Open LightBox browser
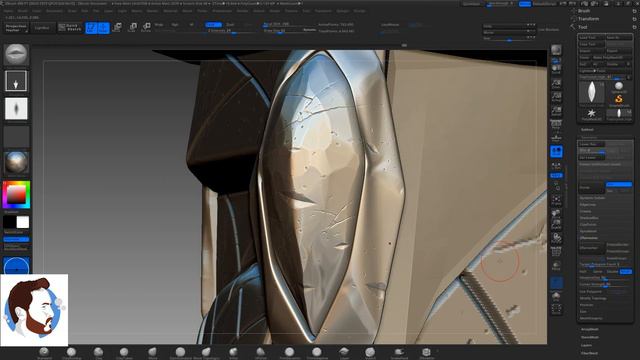The height and width of the screenshot is (360, 640). (x=42, y=28)
